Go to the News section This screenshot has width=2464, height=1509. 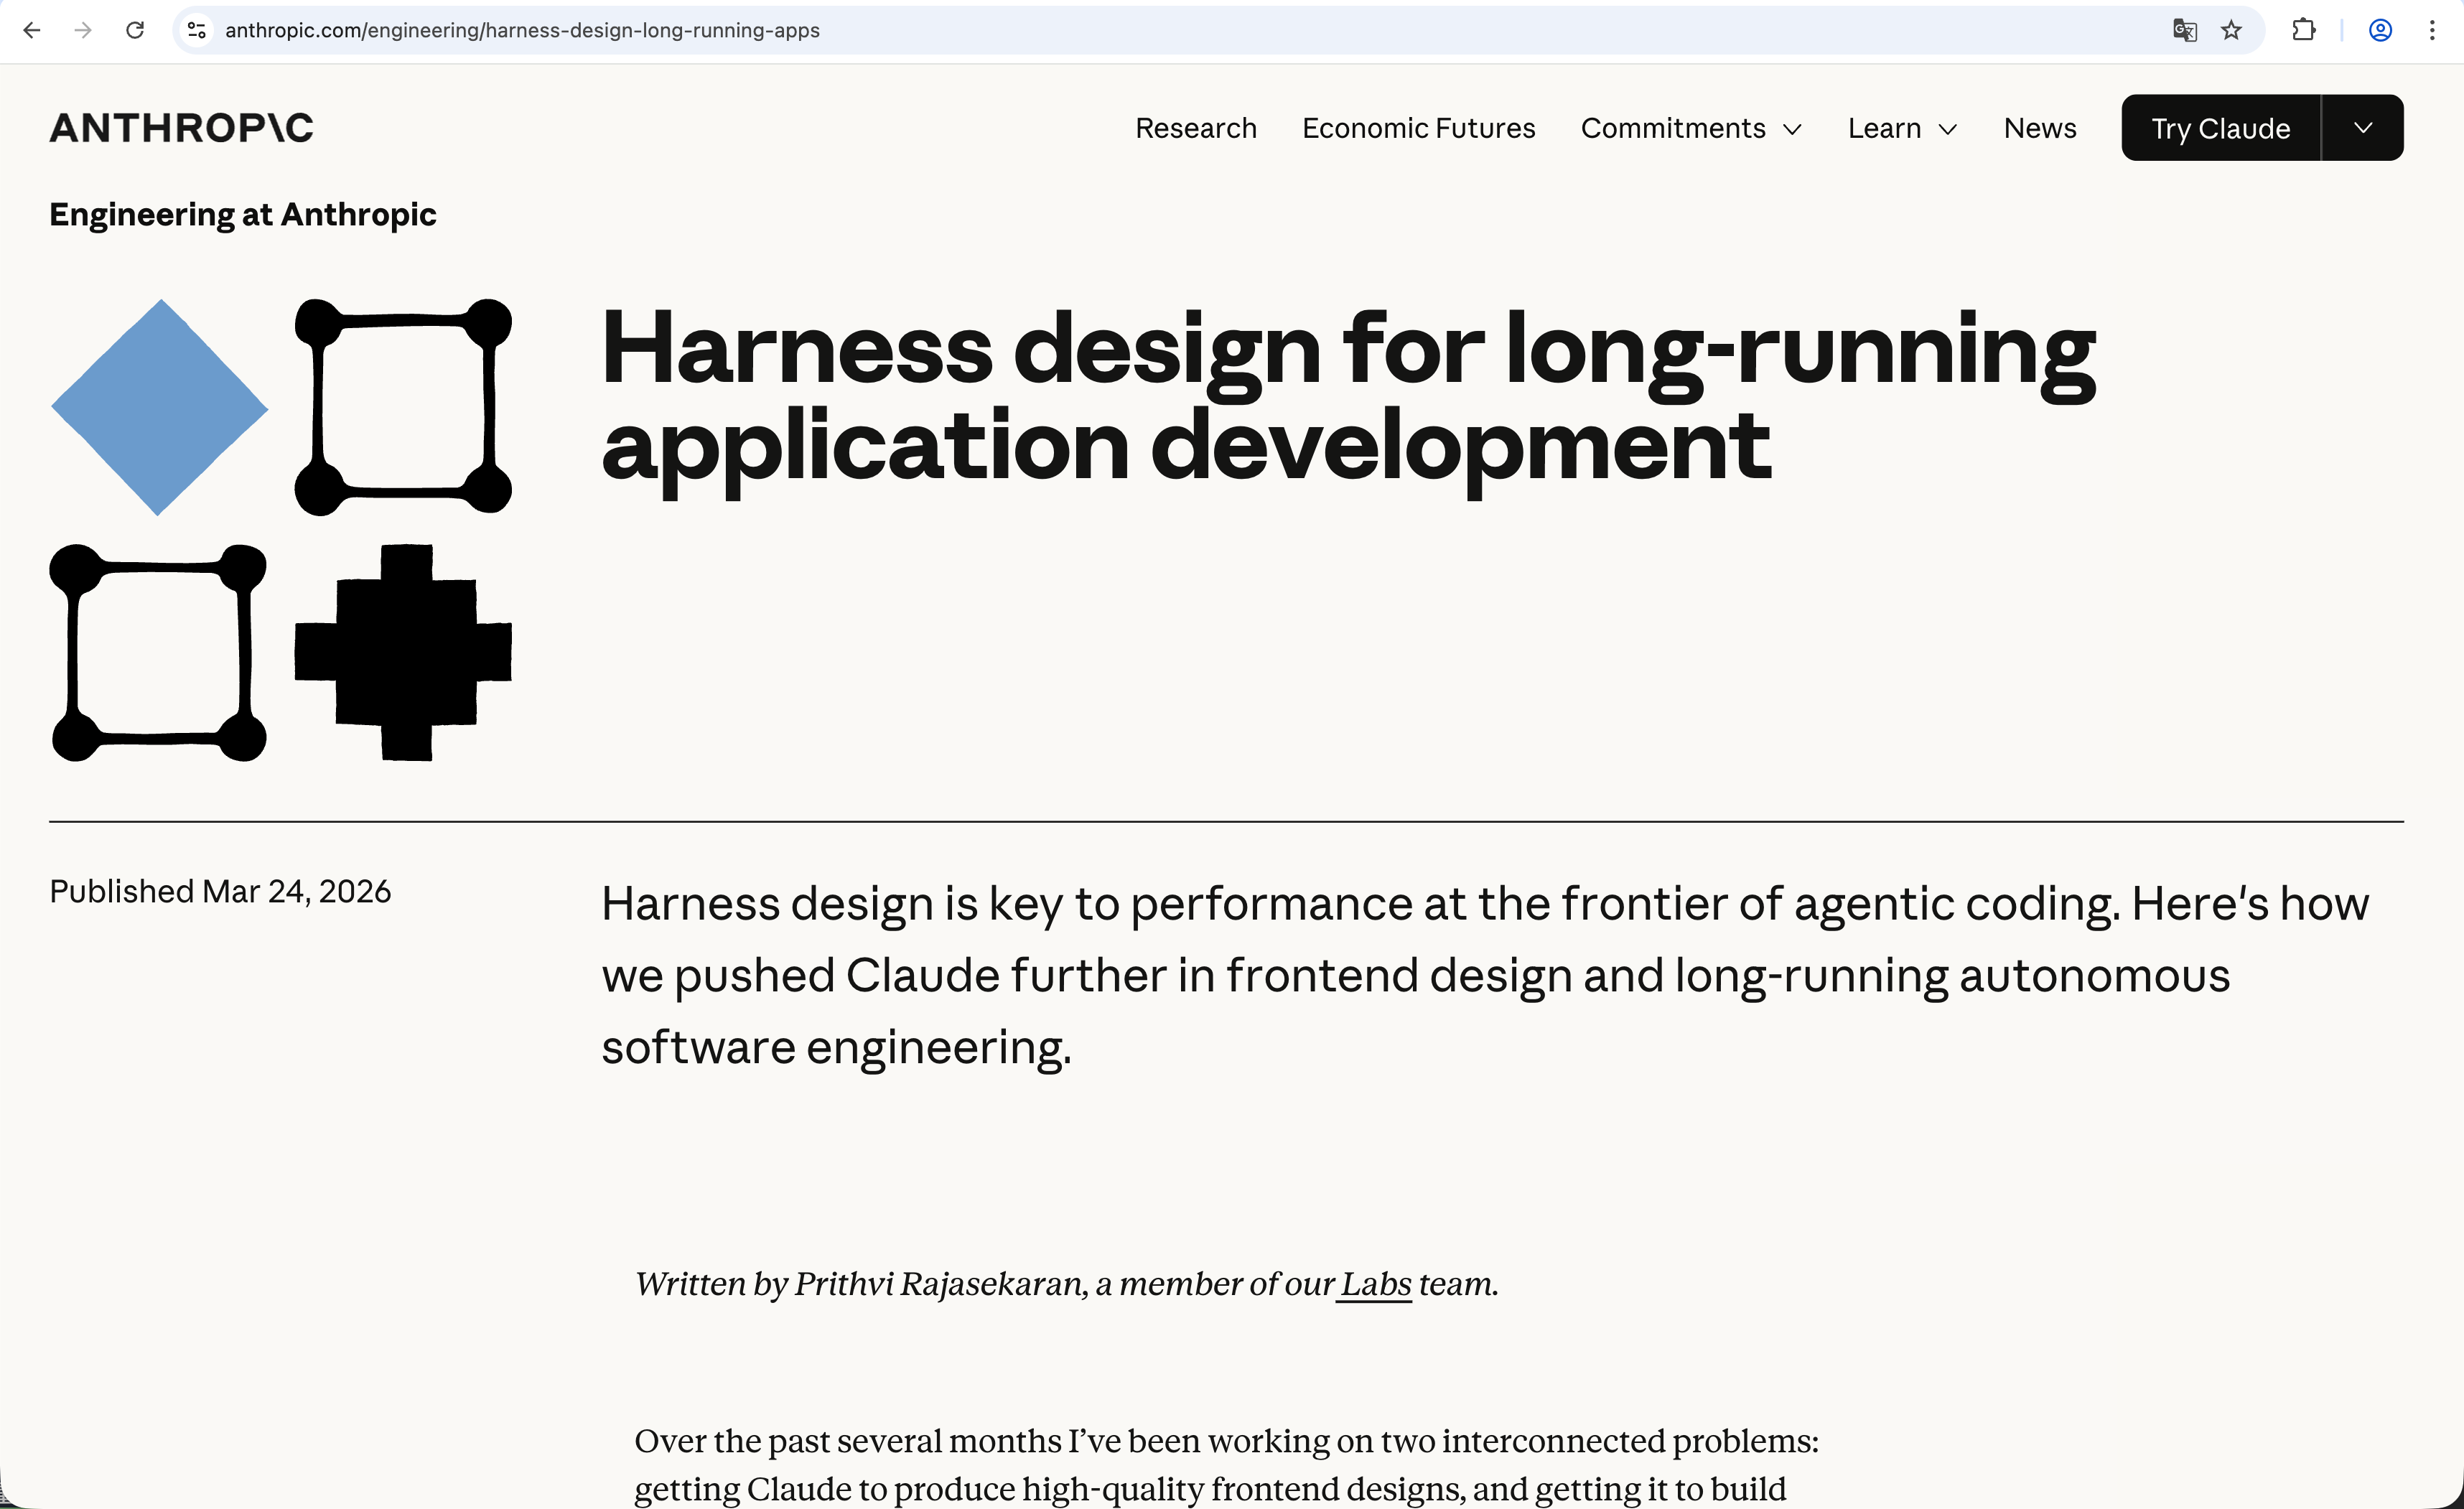click(2039, 128)
